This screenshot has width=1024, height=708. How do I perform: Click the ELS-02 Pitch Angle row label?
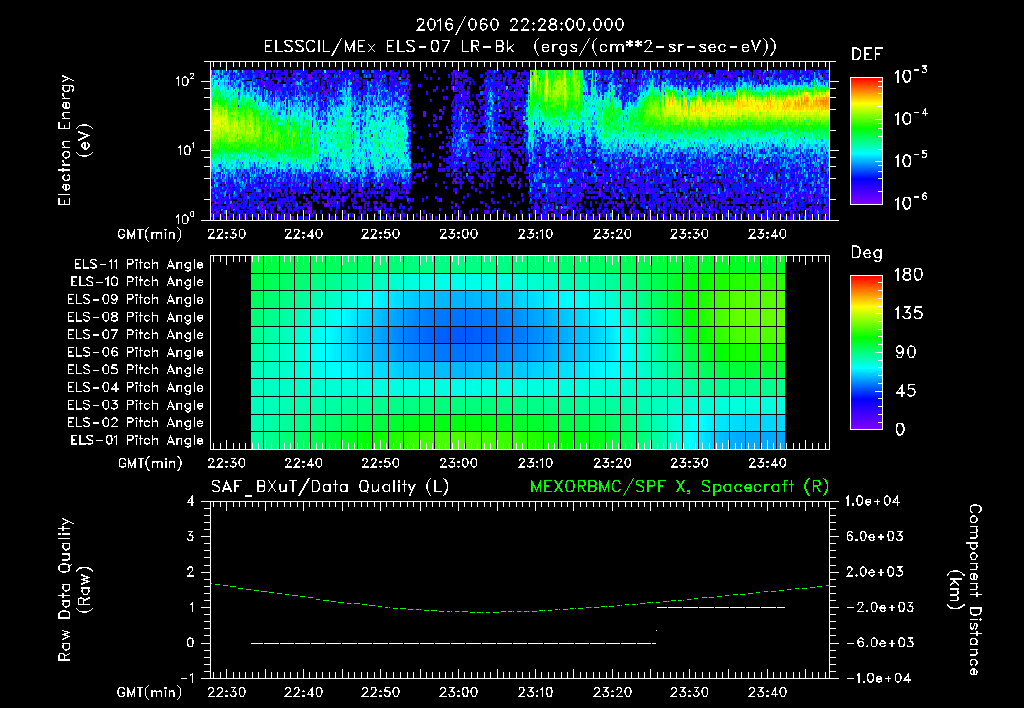136,423
